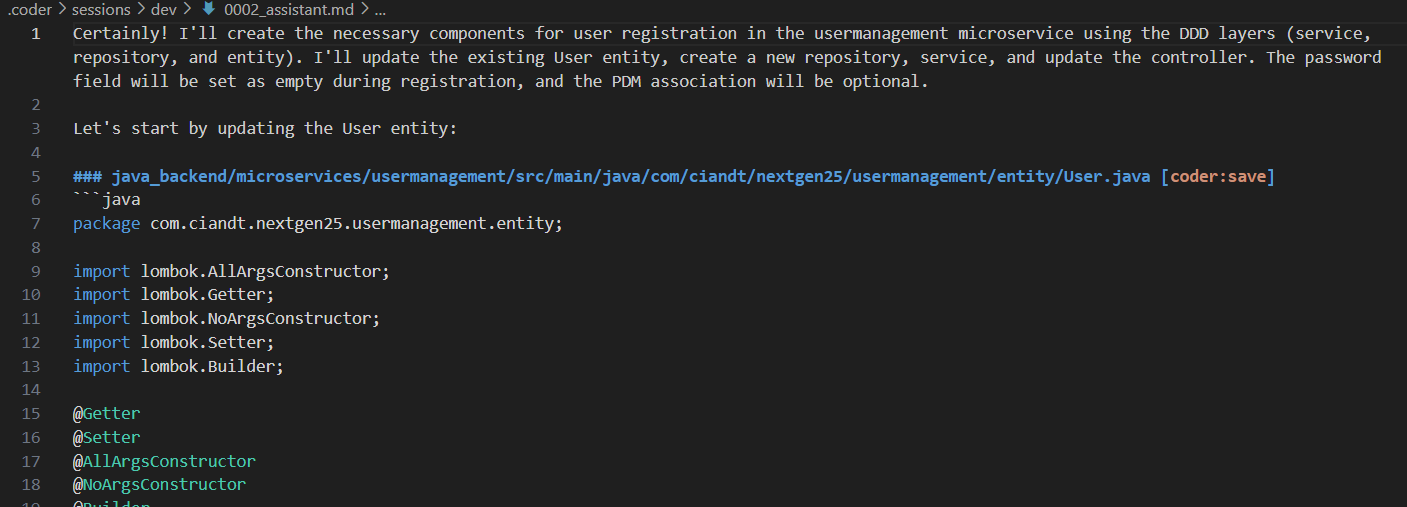Image resolution: width=1407 pixels, height=507 pixels.
Task: Click the import lombok.NoArgsConstructor statement
Action: tap(226, 318)
